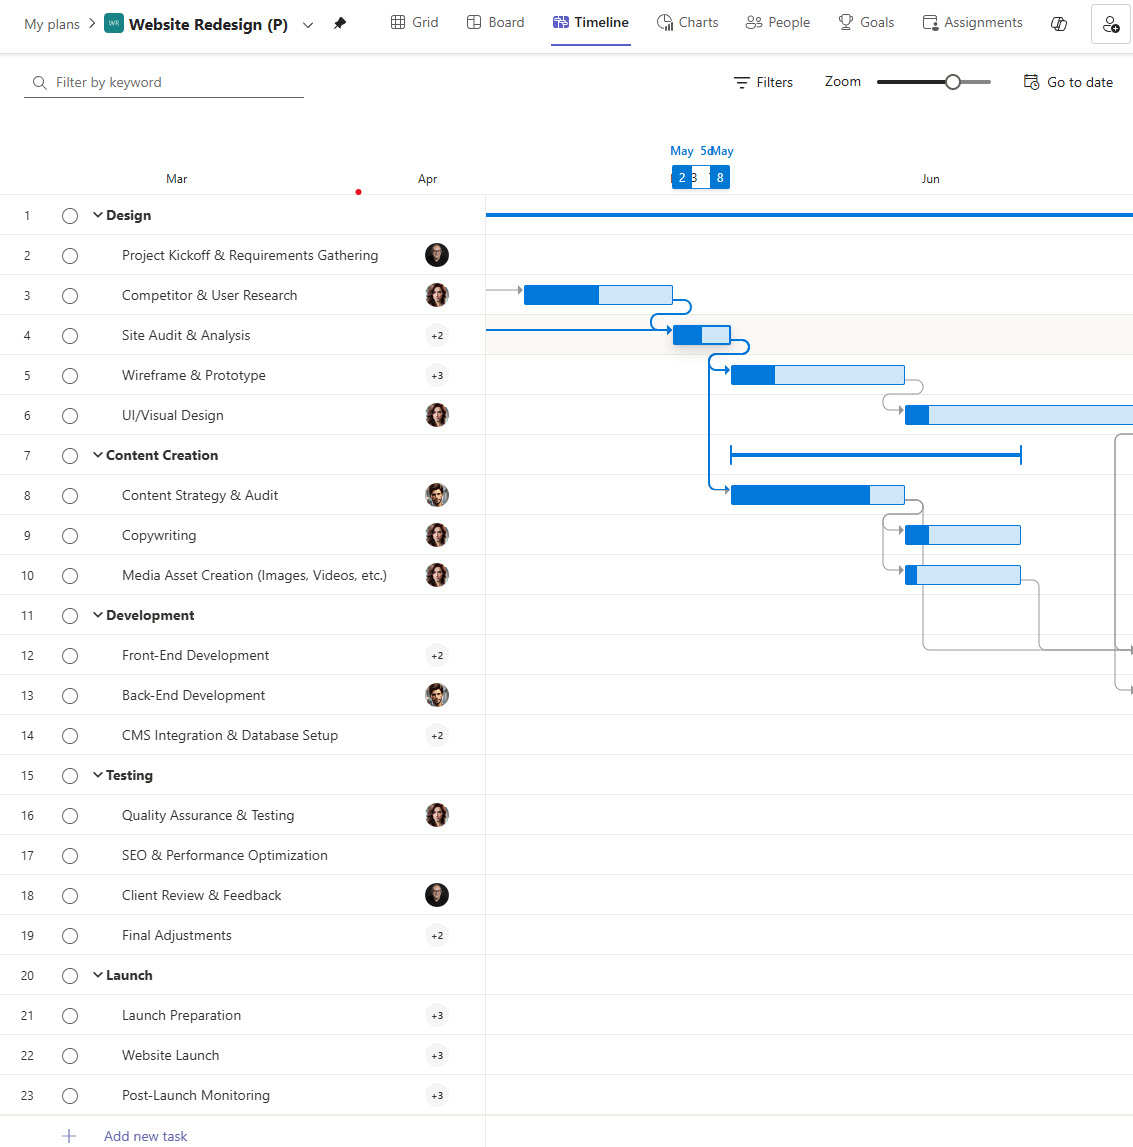Viewport: 1133px width, 1147px height.
Task: Mark Competitor & User Research complete
Action: coord(70,296)
